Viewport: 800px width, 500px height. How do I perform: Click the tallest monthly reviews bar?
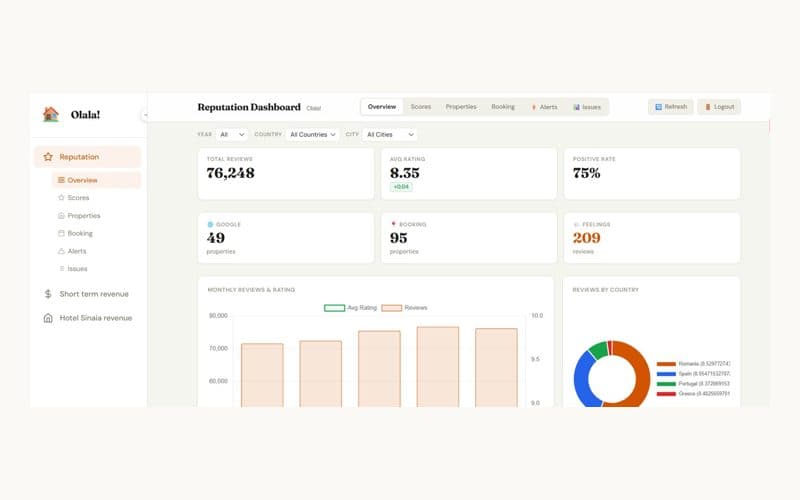(438, 366)
